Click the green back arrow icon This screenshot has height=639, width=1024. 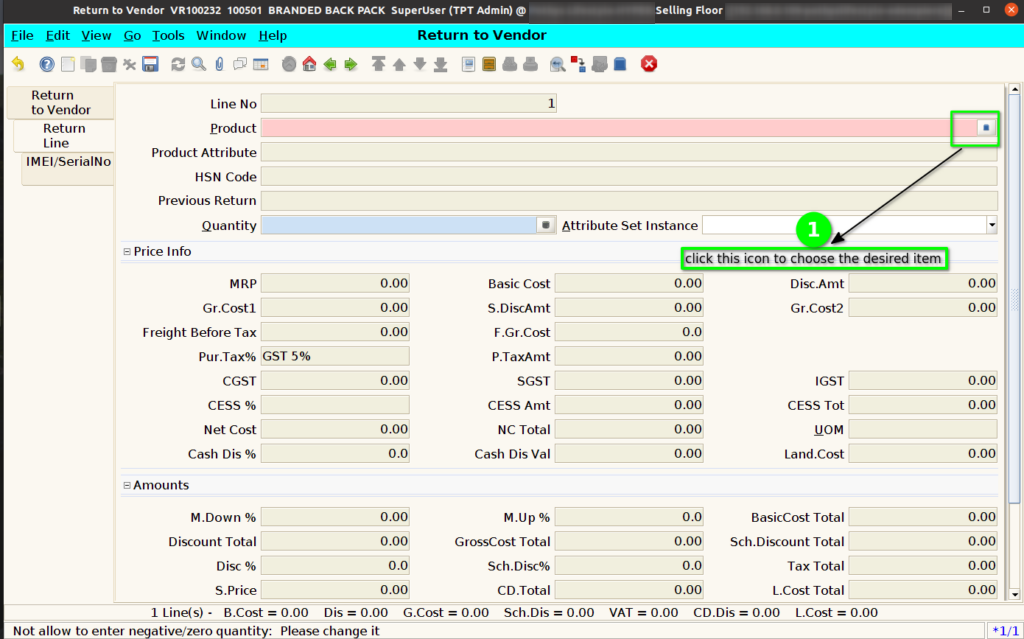[x=330, y=64]
